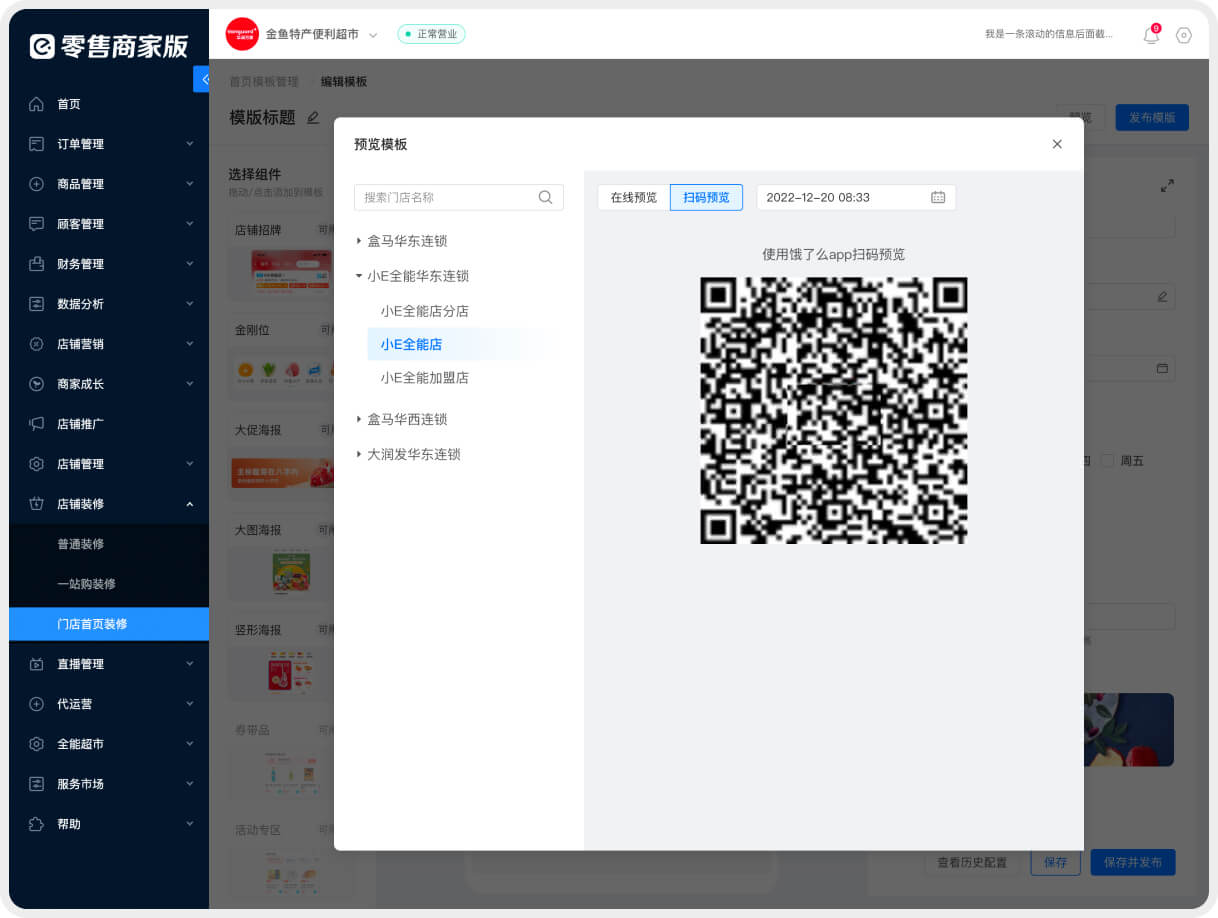This screenshot has width=1218, height=918.
Task: Open the 首页 home icon in sidebar
Action: [37, 104]
